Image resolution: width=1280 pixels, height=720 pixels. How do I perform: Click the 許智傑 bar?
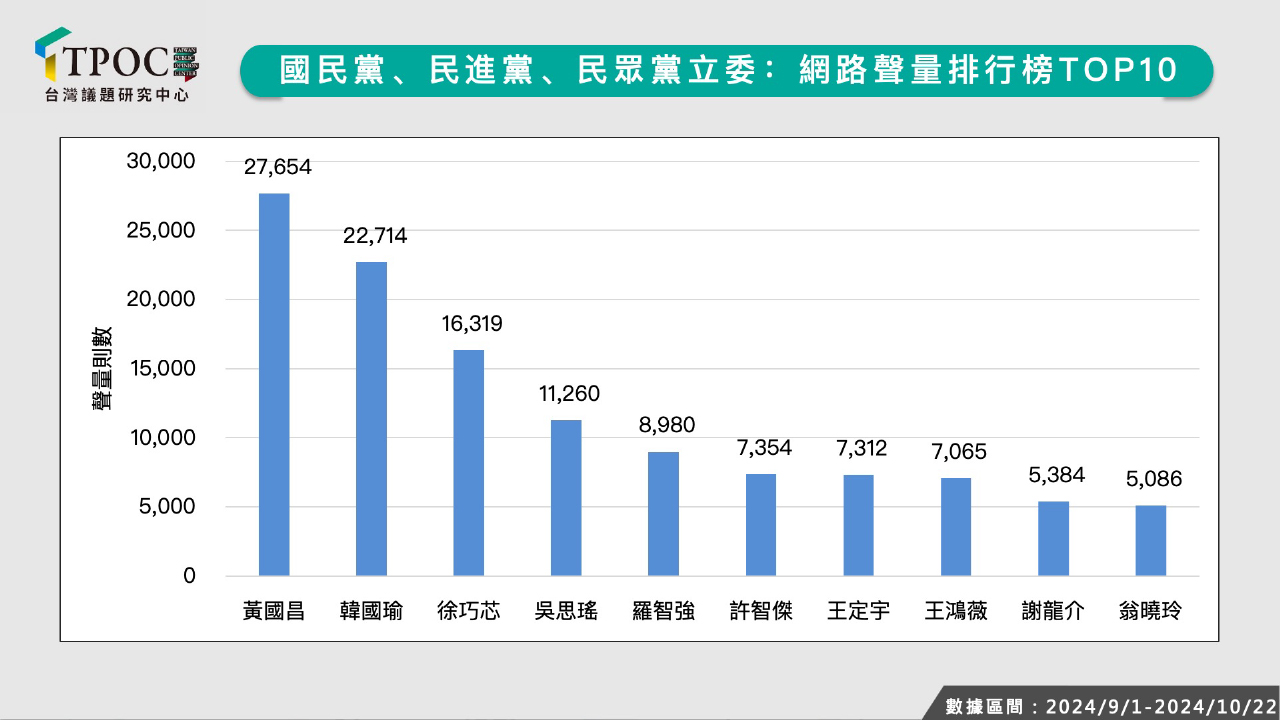tap(761, 525)
